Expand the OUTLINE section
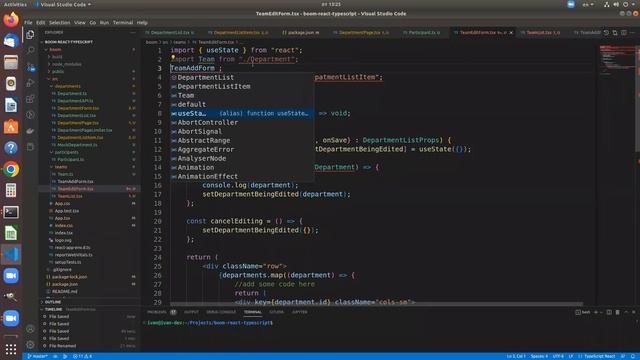This screenshot has height=360, width=640. 52,302
